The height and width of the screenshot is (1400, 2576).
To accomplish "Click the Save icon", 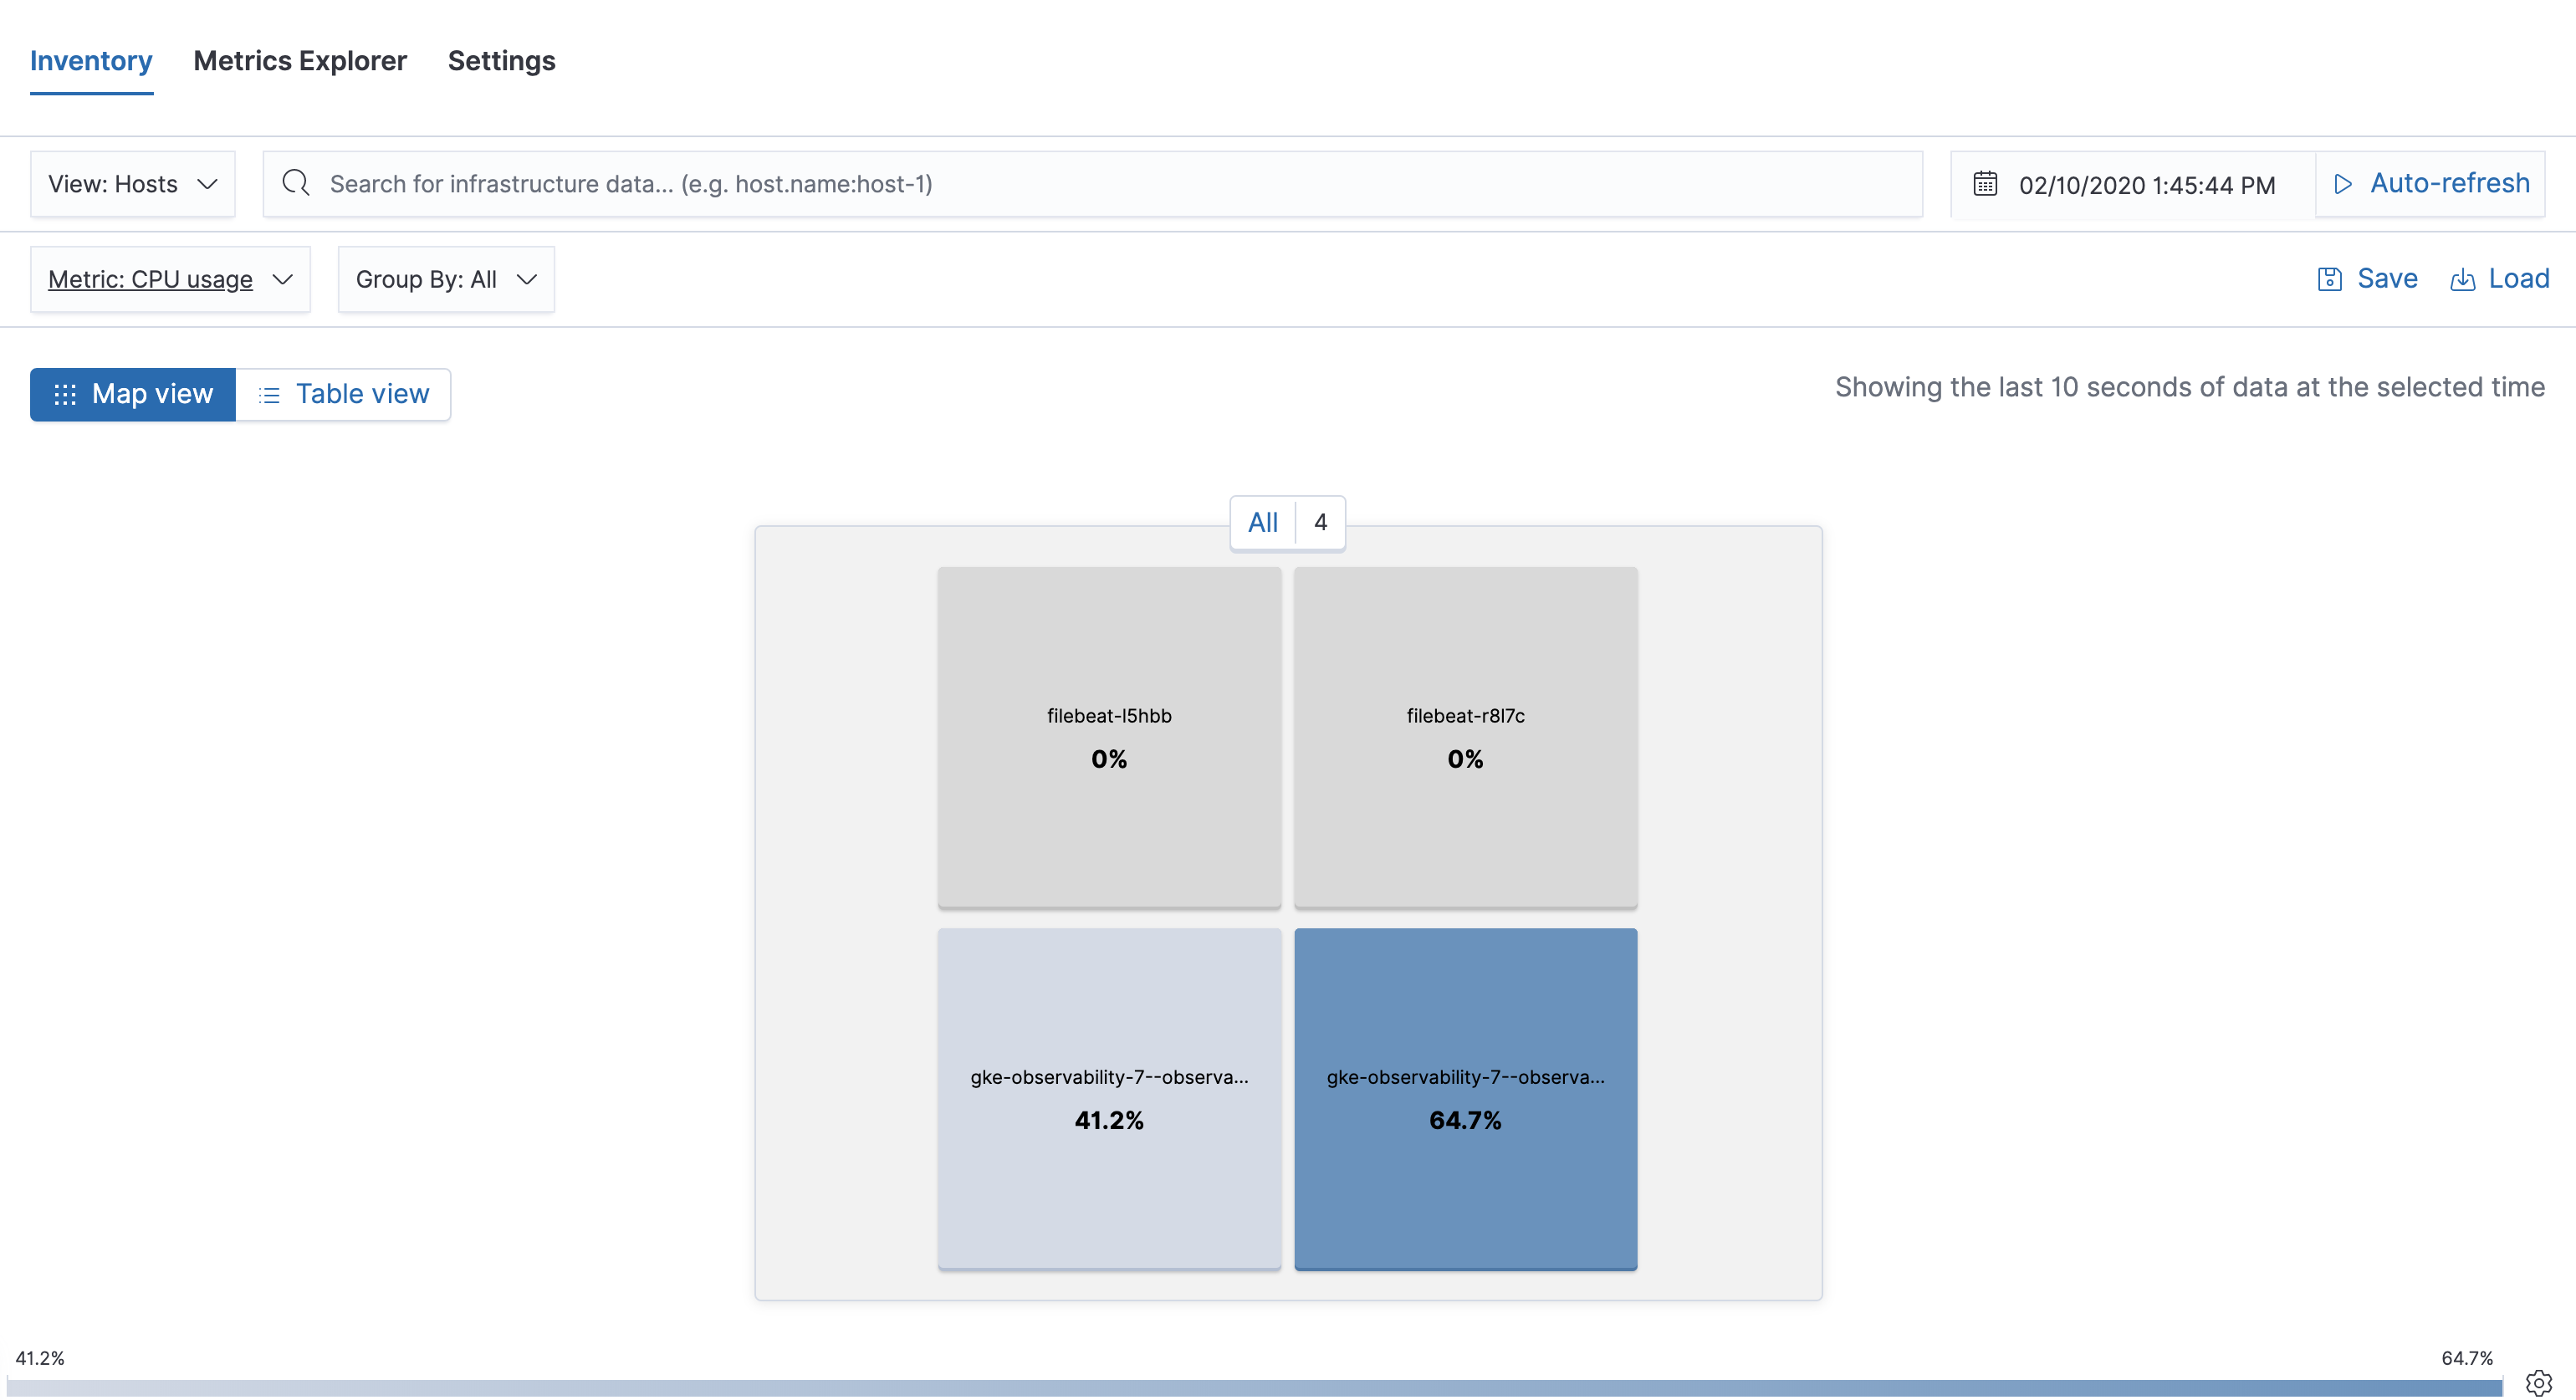I will pos(2329,276).
